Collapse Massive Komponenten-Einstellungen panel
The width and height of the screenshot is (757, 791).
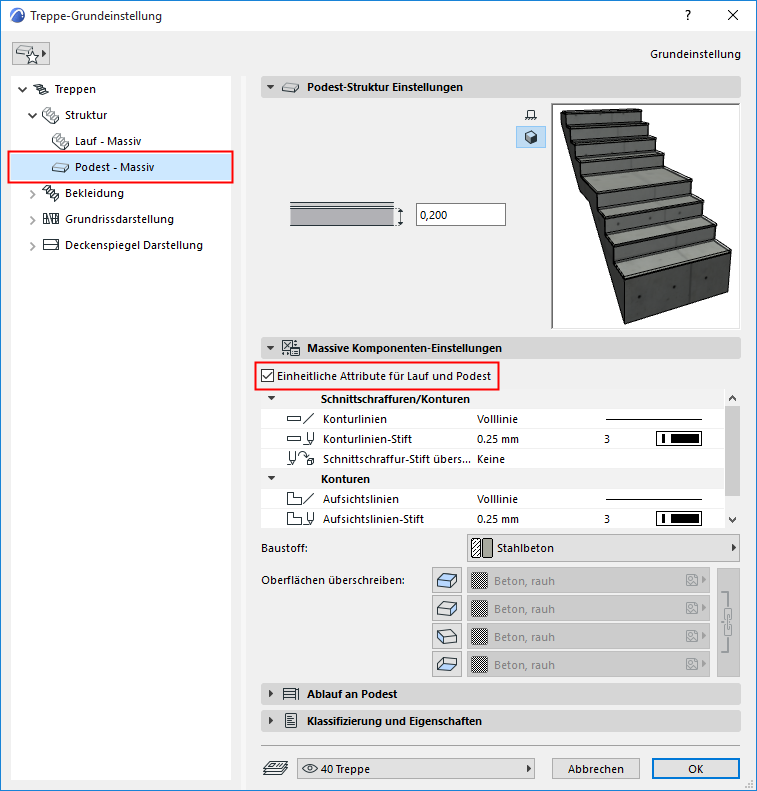pyautogui.click(x=271, y=348)
